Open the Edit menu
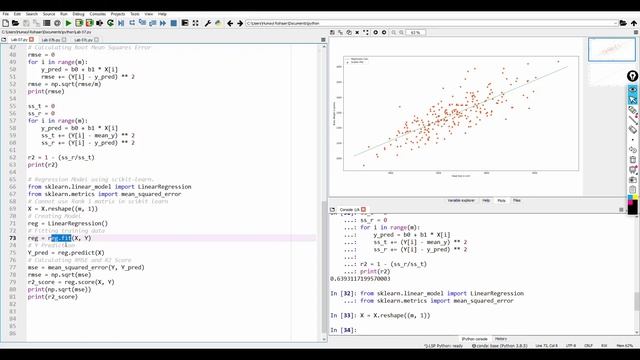Viewport: 640px width, 360px height. coord(17,14)
